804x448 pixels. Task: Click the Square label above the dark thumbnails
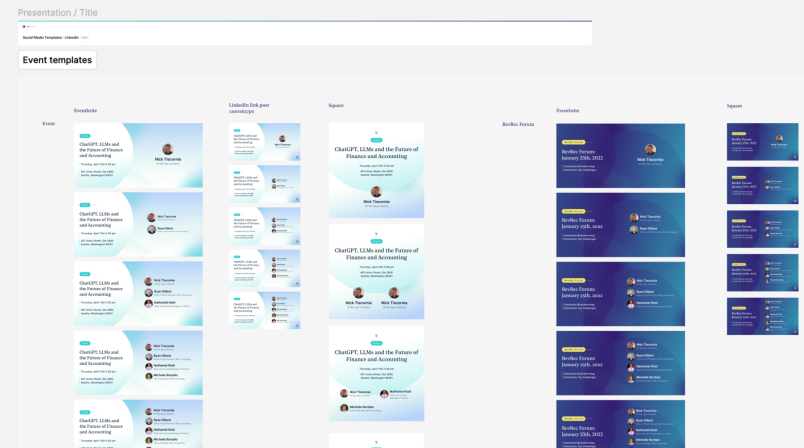(734, 106)
